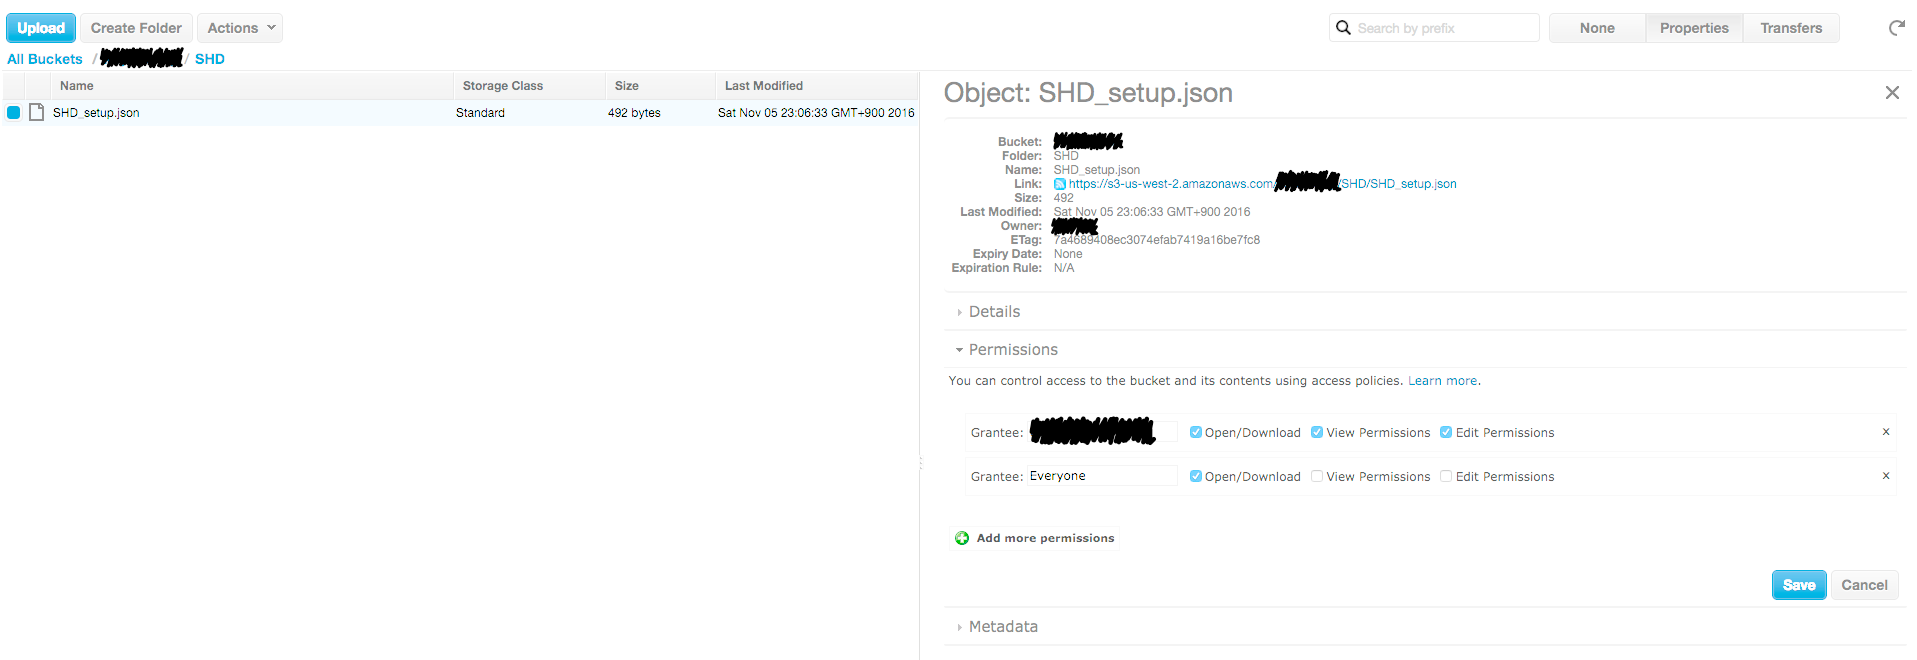Remove the redacted owner grantee row
The width and height of the screenshot is (1917, 660).
1886,432
